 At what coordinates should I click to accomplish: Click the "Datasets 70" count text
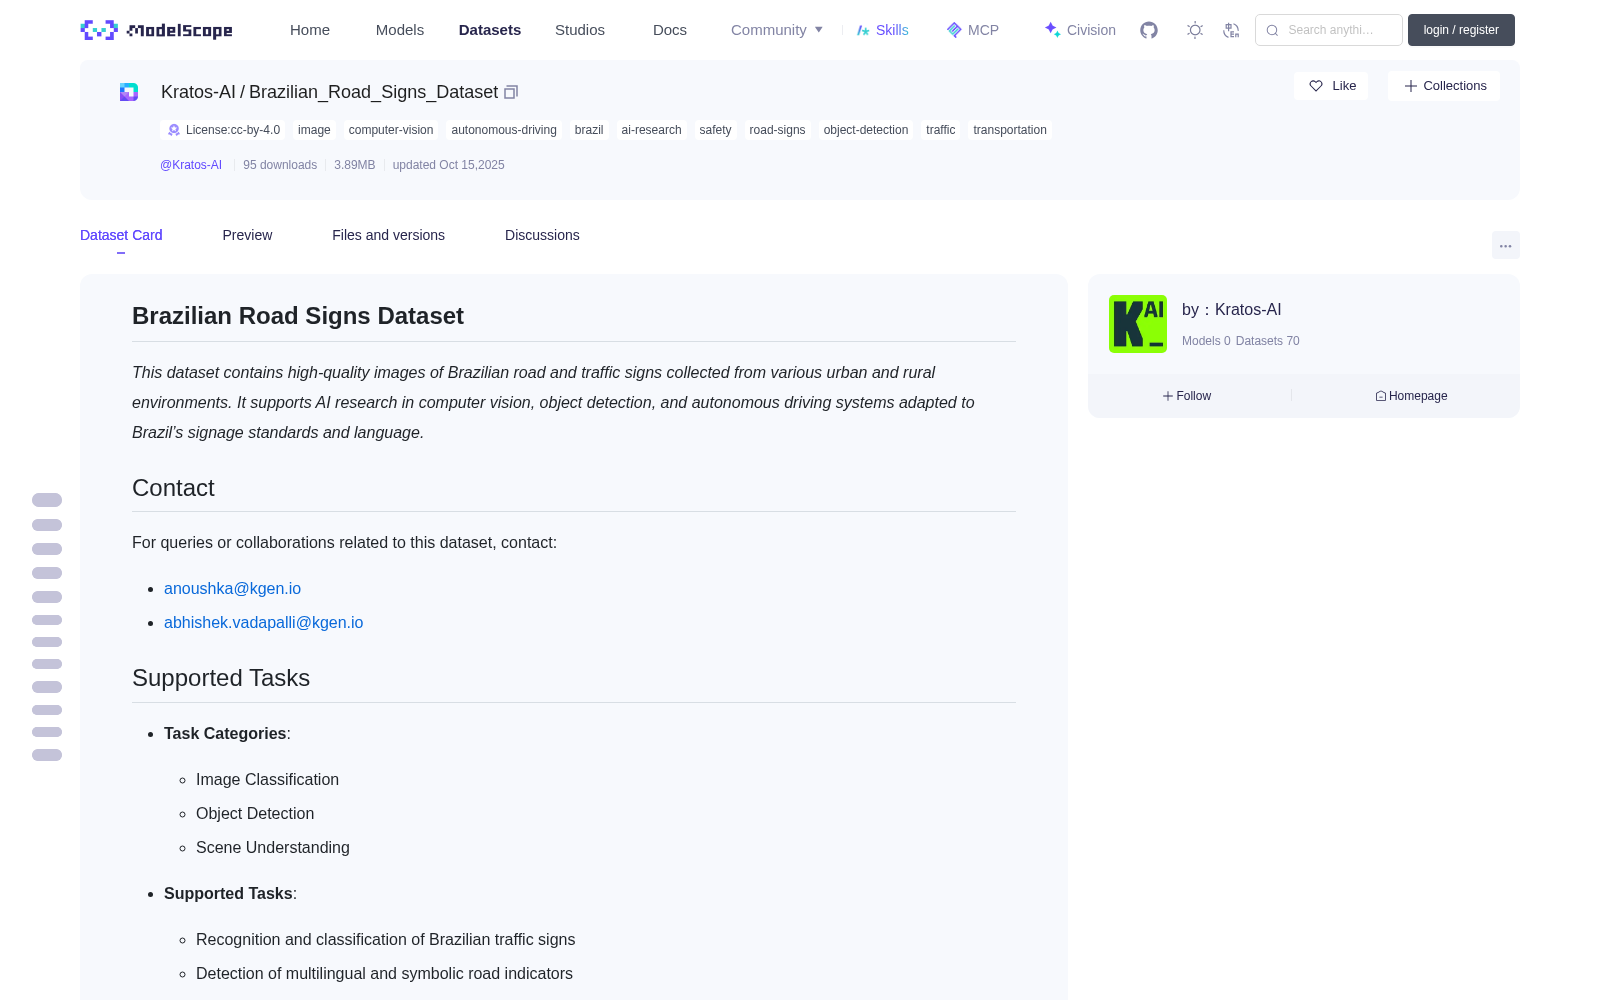tap(1268, 341)
